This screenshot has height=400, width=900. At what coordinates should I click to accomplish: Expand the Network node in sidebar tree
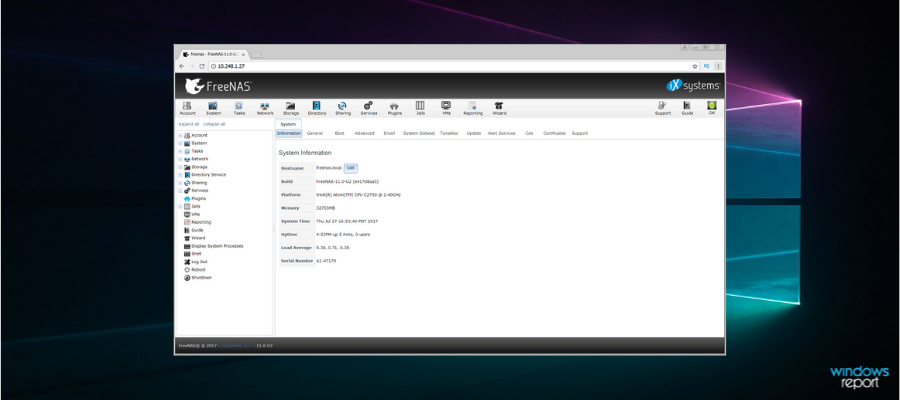point(180,159)
